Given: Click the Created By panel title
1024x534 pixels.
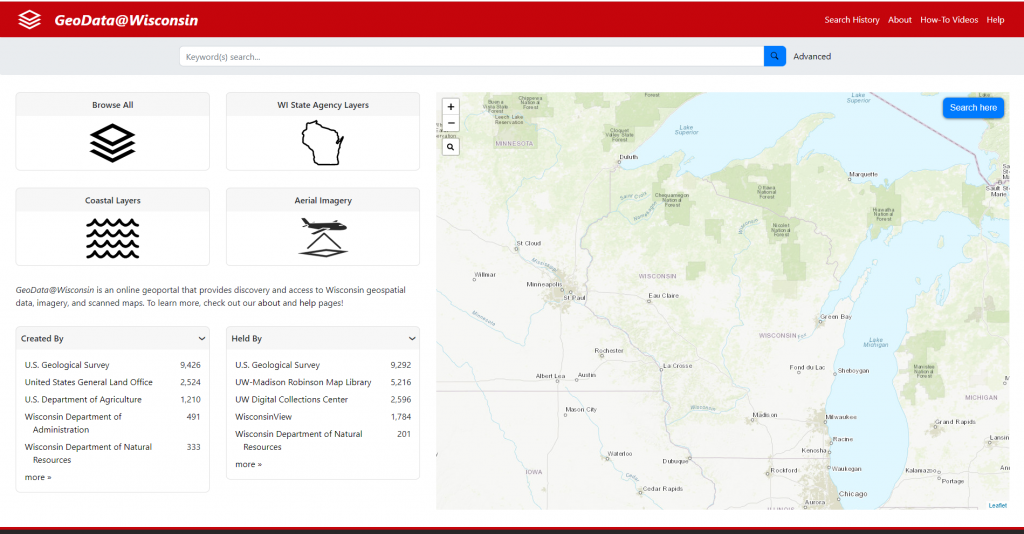Looking at the screenshot, I should pos(42,338).
